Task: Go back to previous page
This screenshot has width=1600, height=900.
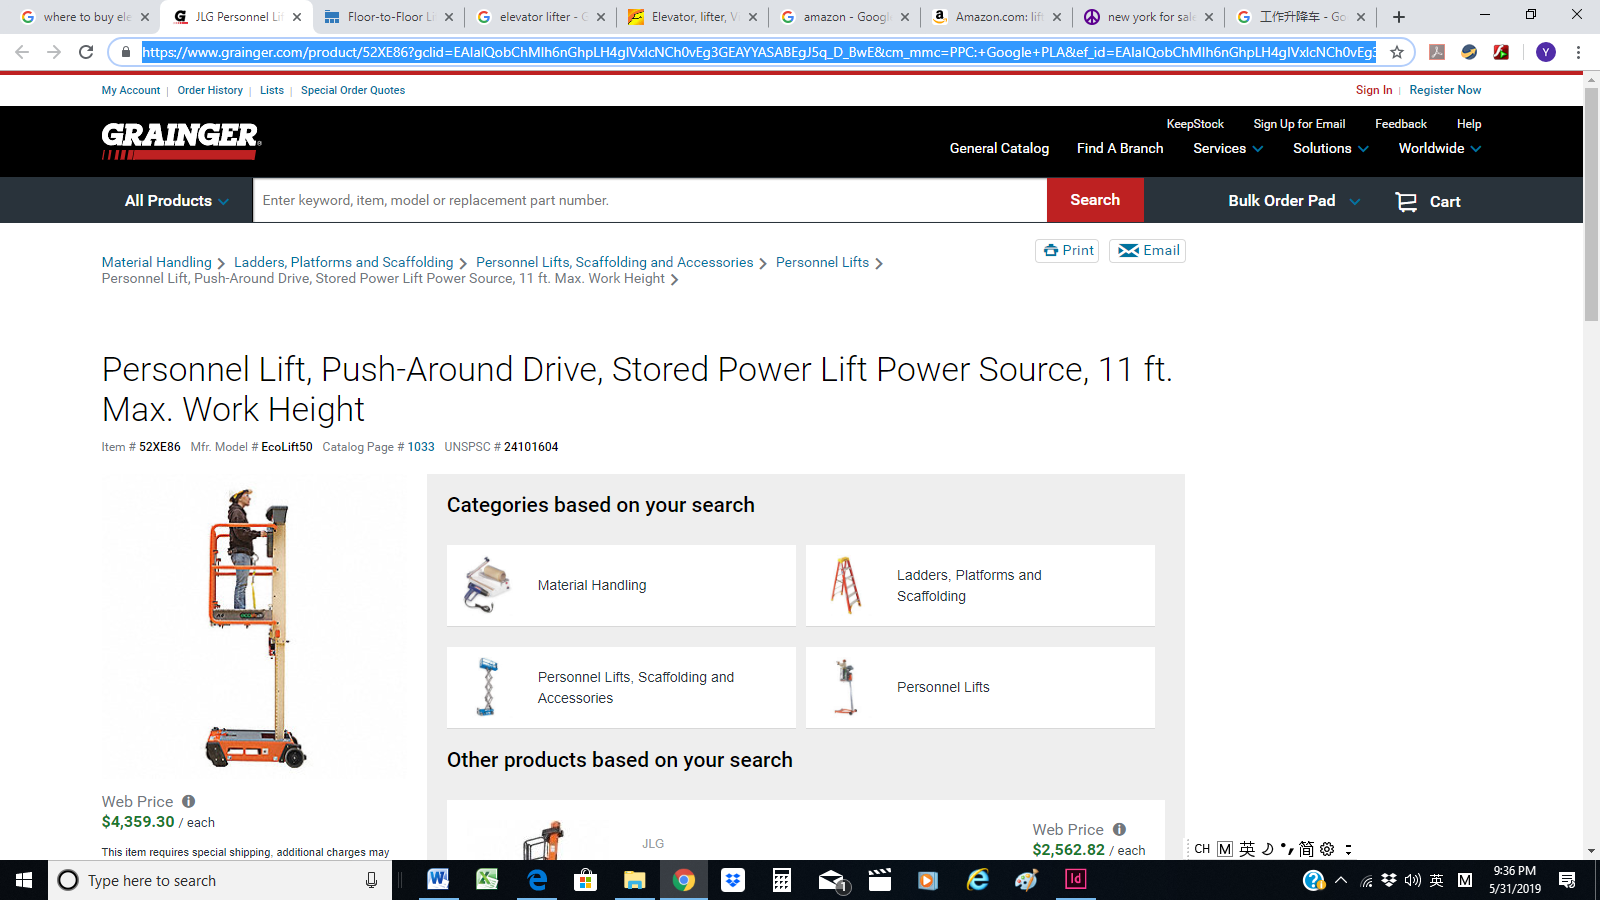Action: (22, 52)
